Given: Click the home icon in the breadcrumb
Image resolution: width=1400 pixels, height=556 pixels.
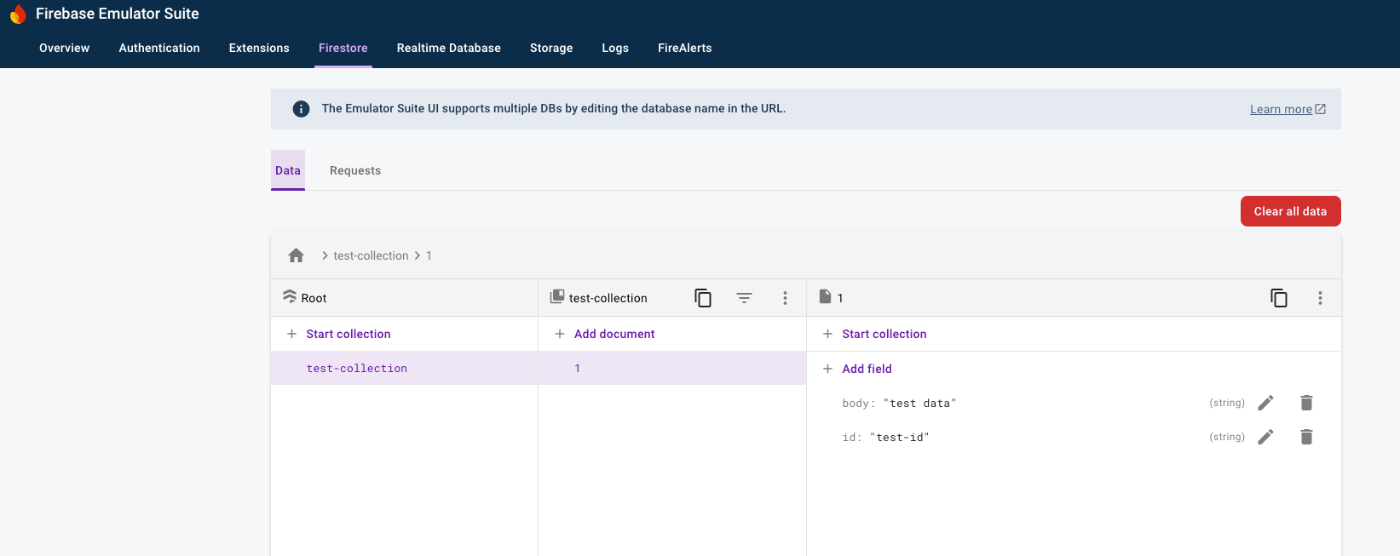Looking at the screenshot, I should 296,256.
